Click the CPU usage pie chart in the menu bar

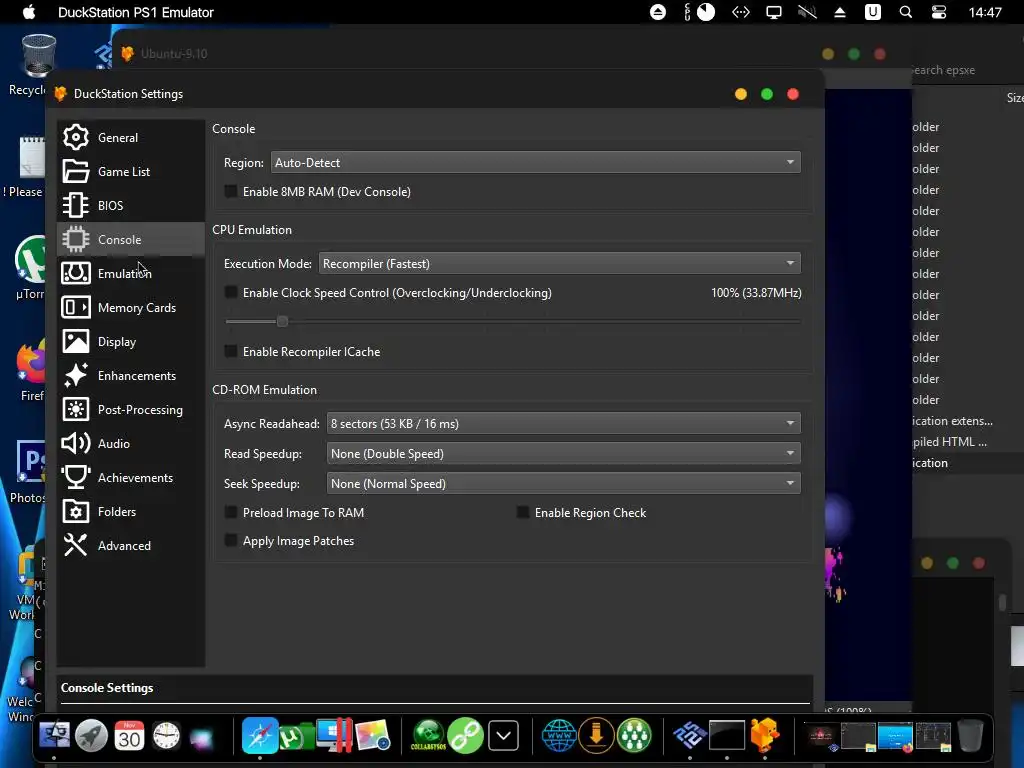pyautogui.click(x=706, y=12)
